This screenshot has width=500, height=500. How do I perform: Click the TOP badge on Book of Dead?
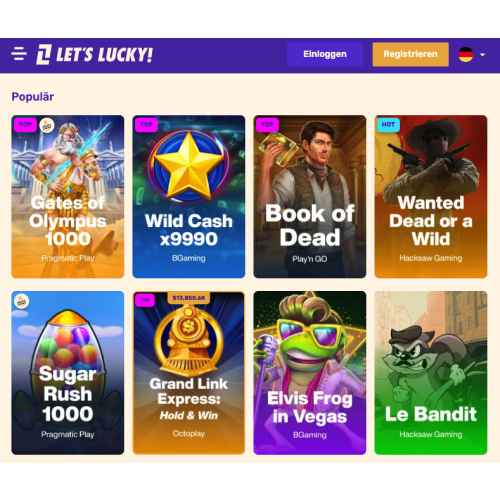tap(267, 125)
